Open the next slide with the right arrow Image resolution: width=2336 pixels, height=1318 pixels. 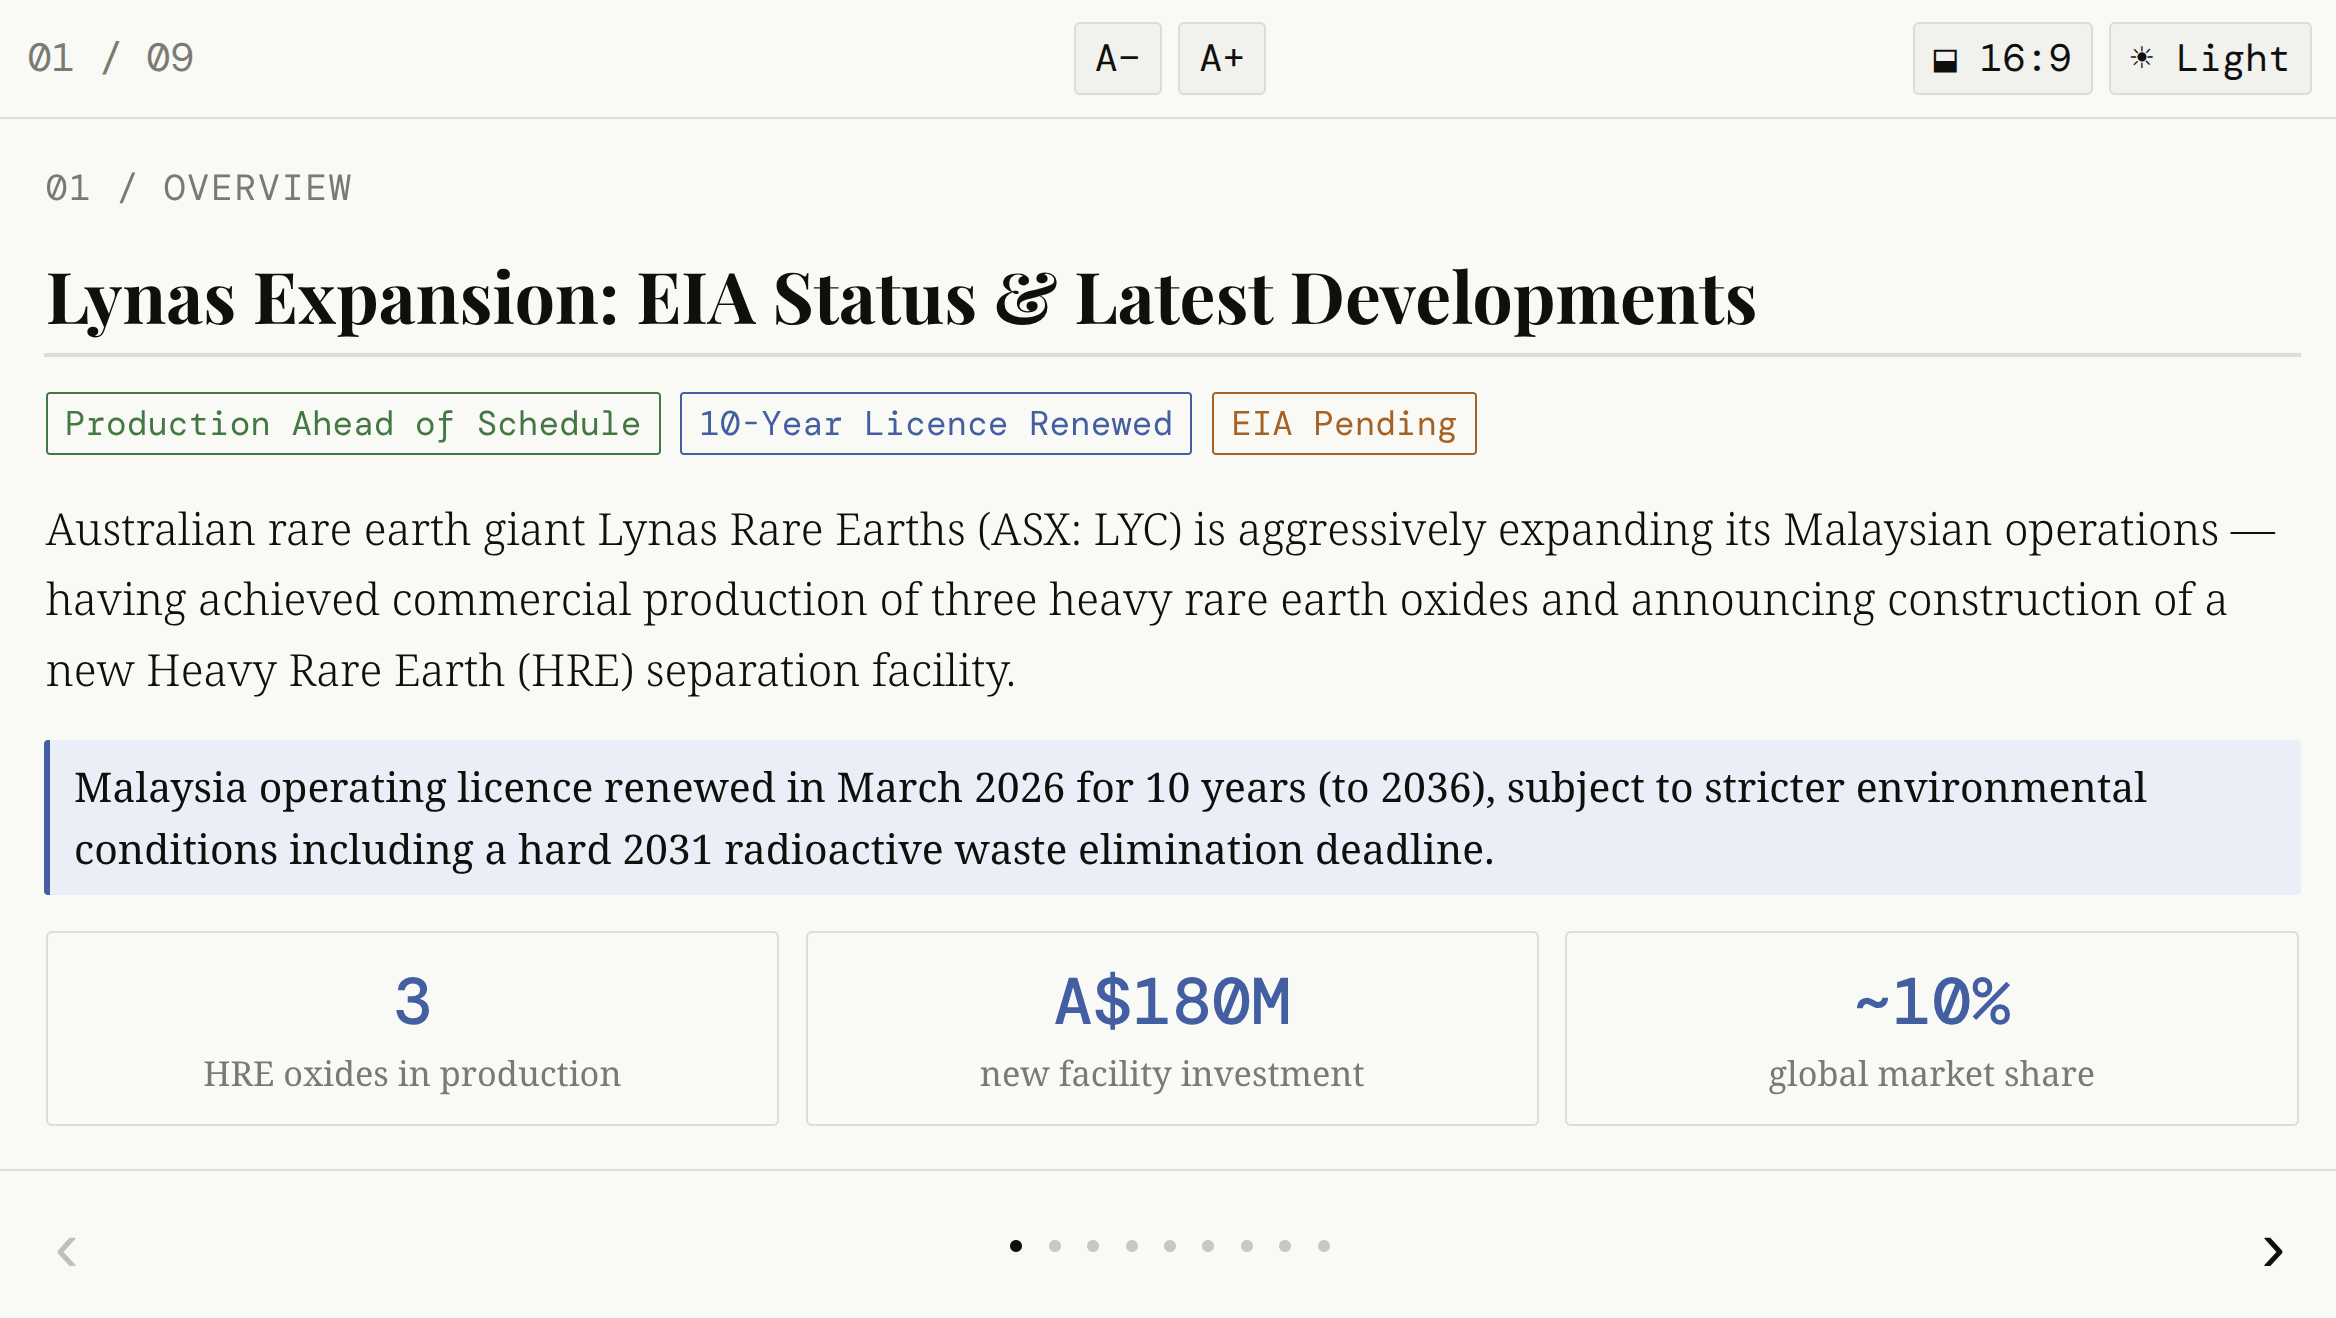coord(2272,1252)
